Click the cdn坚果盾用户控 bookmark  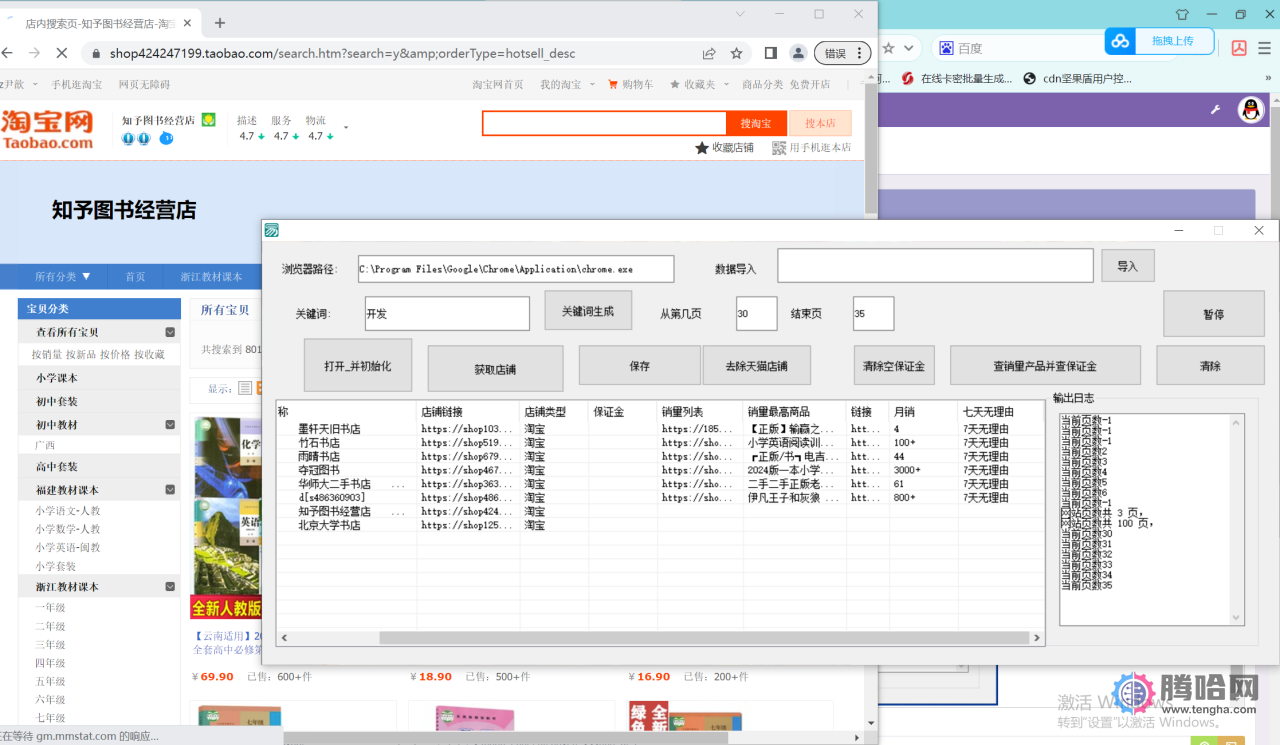pyautogui.click(x=1078, y=78)
